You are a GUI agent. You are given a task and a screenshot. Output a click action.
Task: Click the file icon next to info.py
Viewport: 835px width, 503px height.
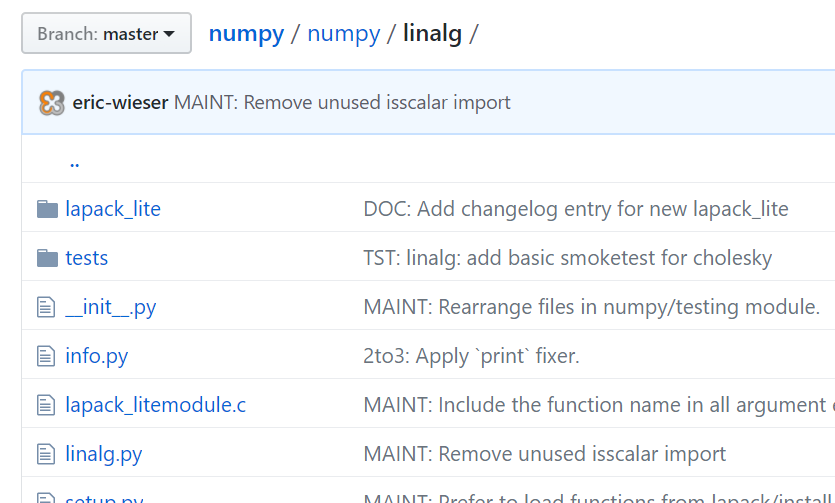click(46, 356)
